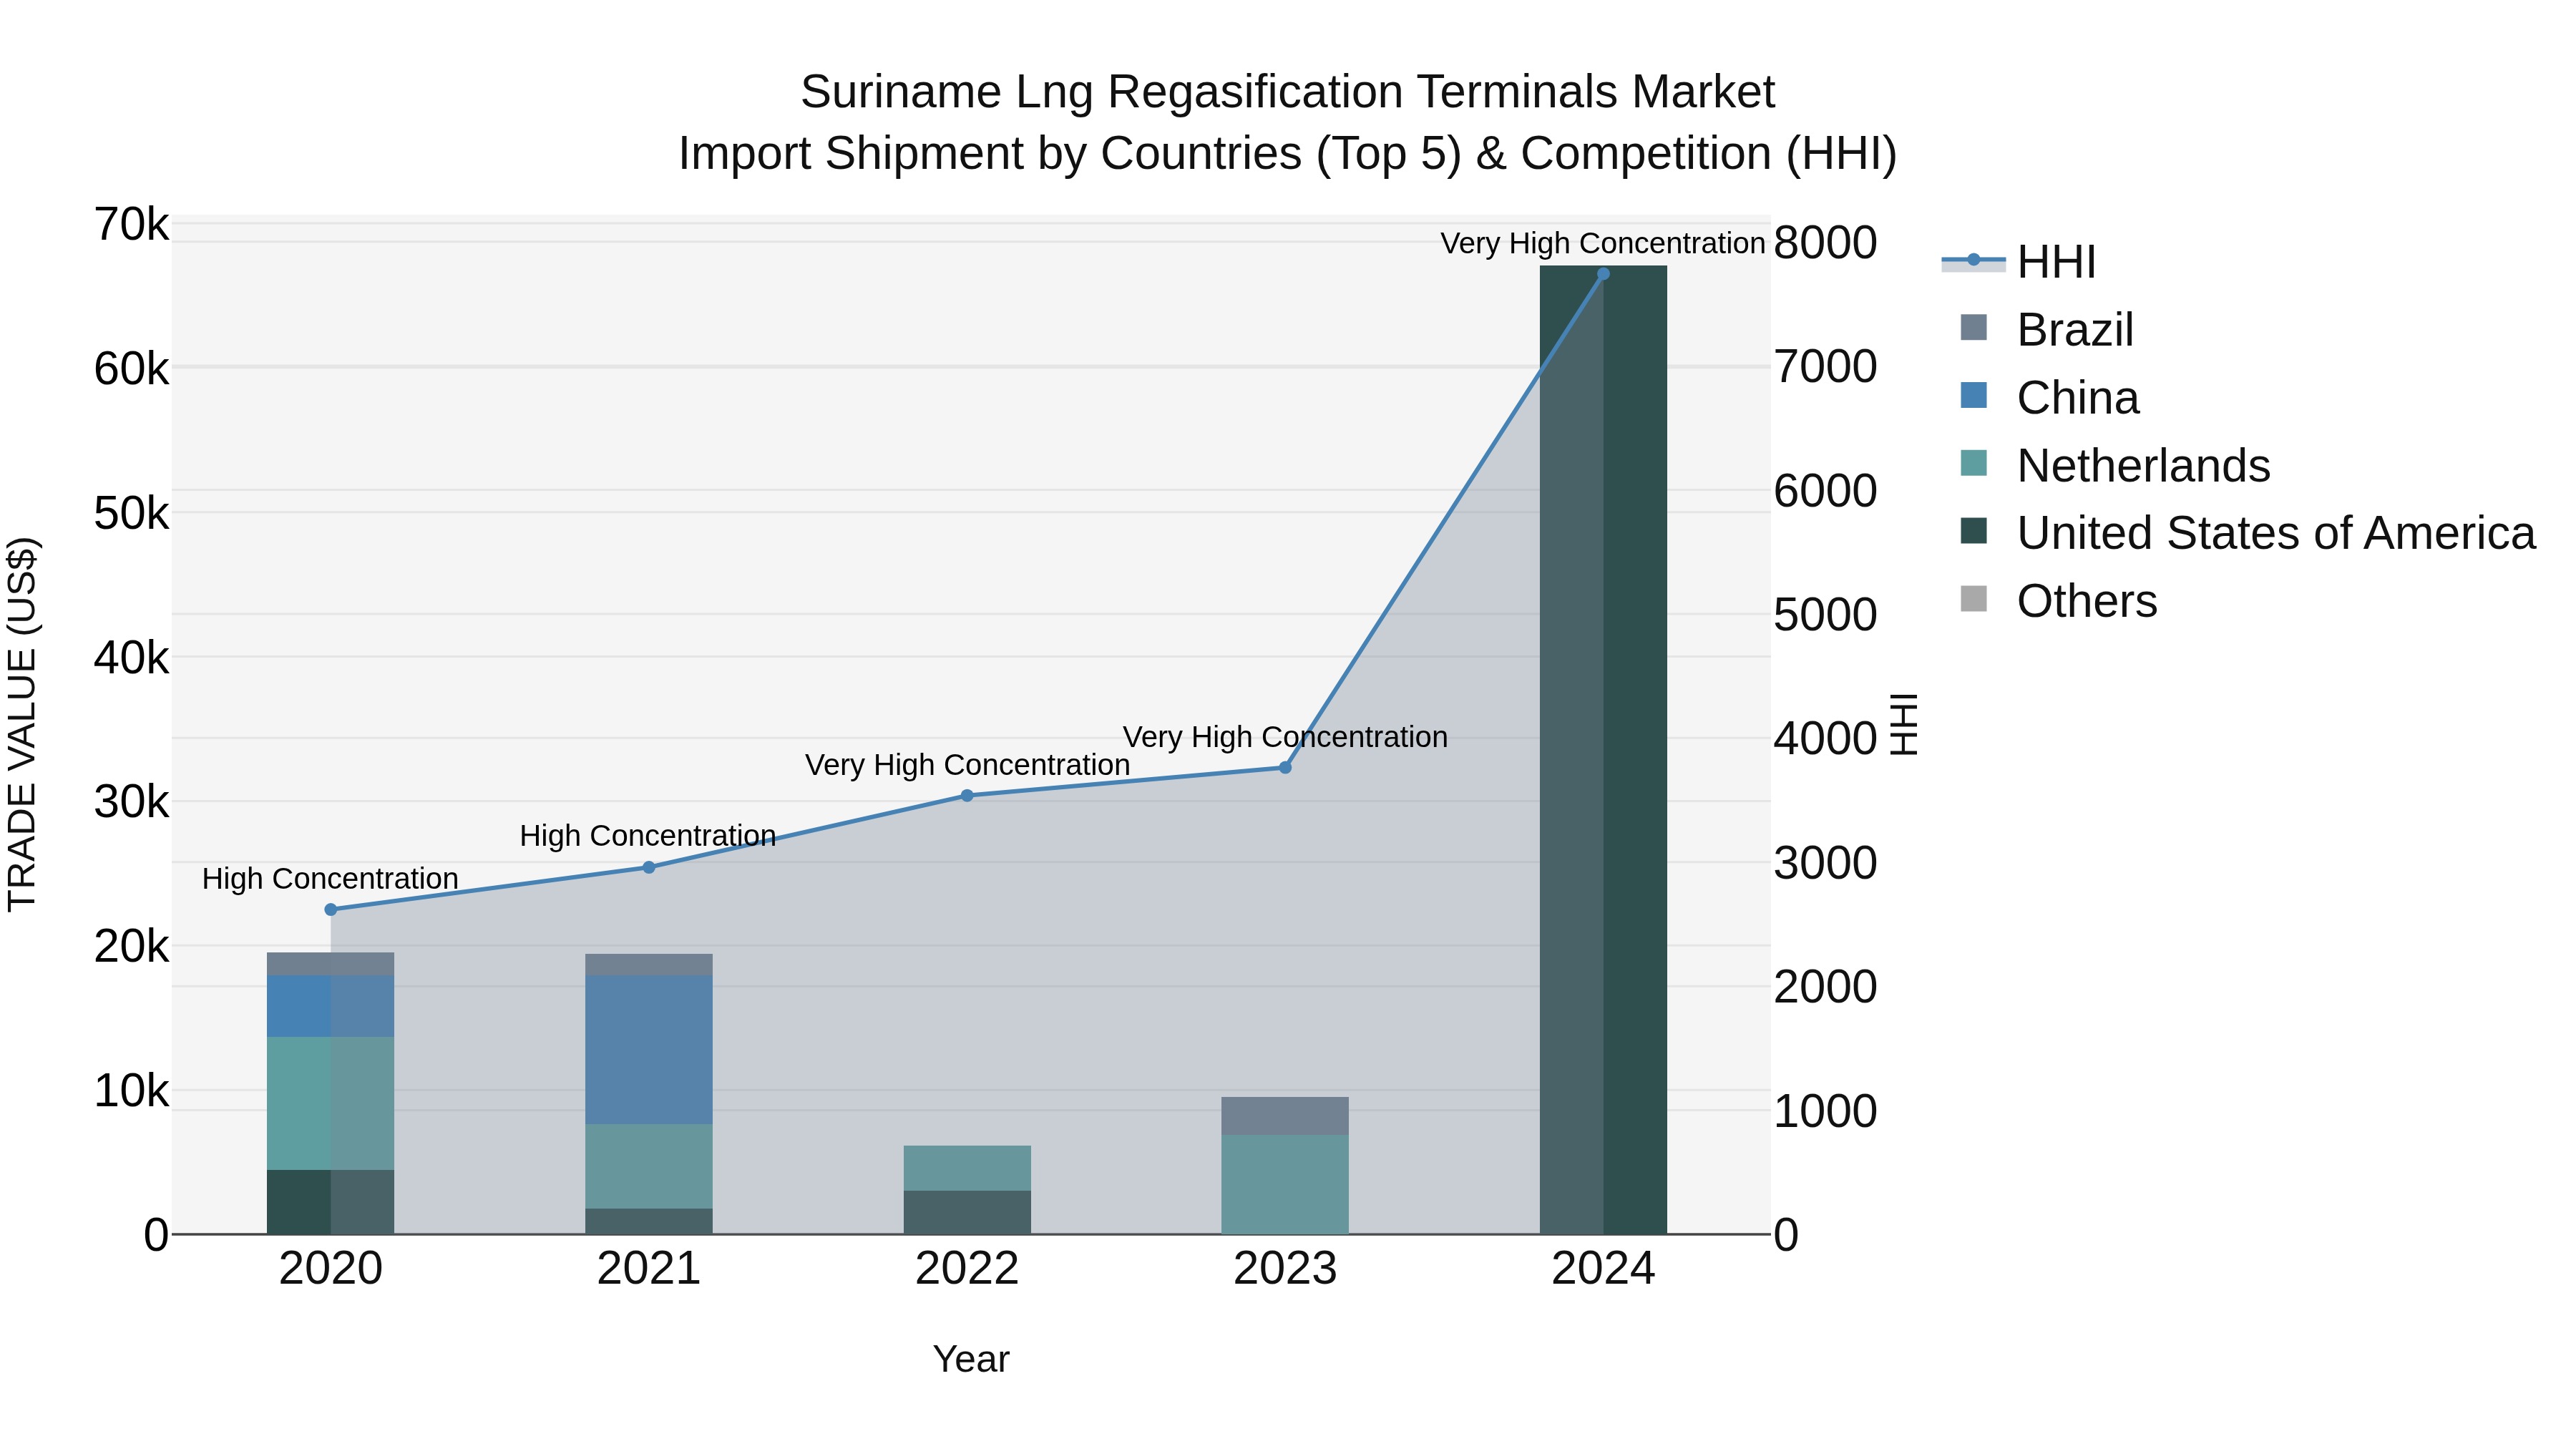Click the 2023 Netherlands bar segment
The height and width of the screenshot is (1449, 2576).
coord(1285,1184)
